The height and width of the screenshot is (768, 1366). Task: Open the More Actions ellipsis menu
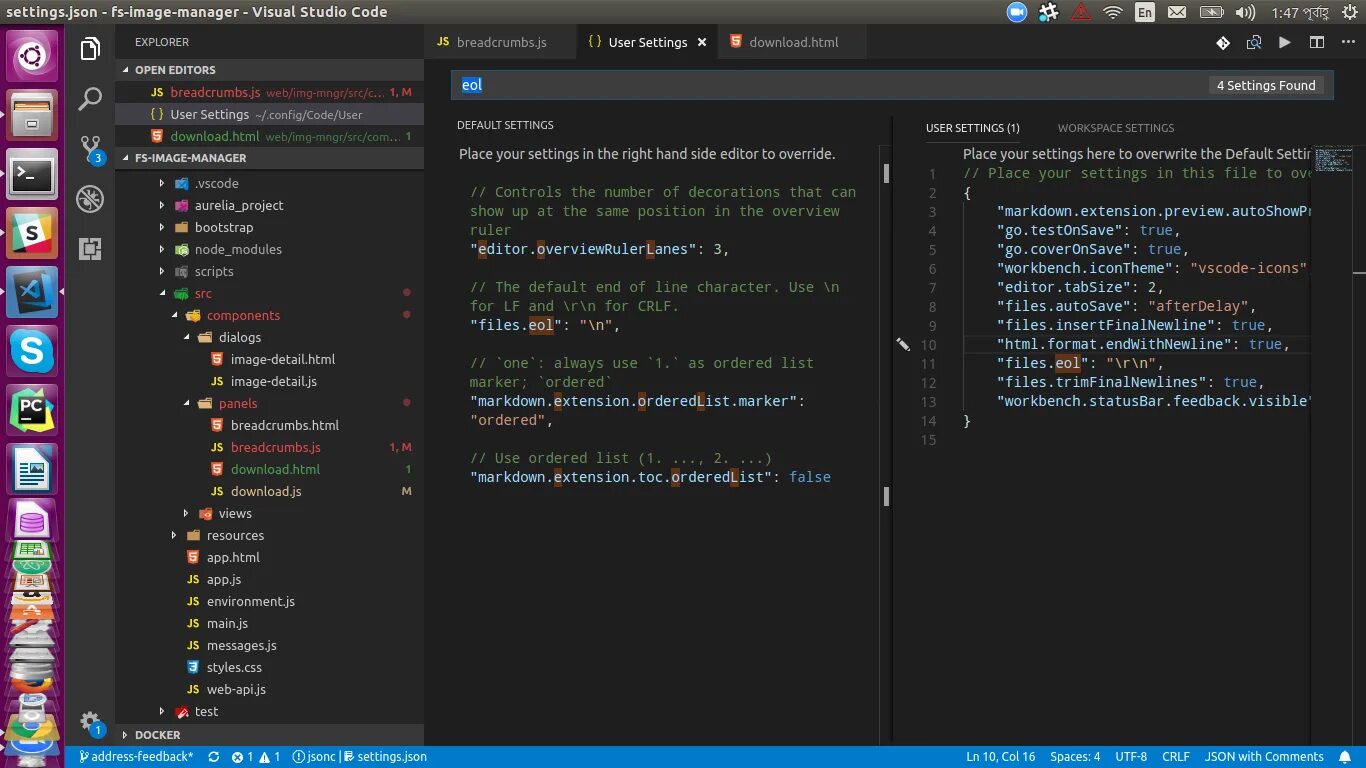tap(1347, 42)
